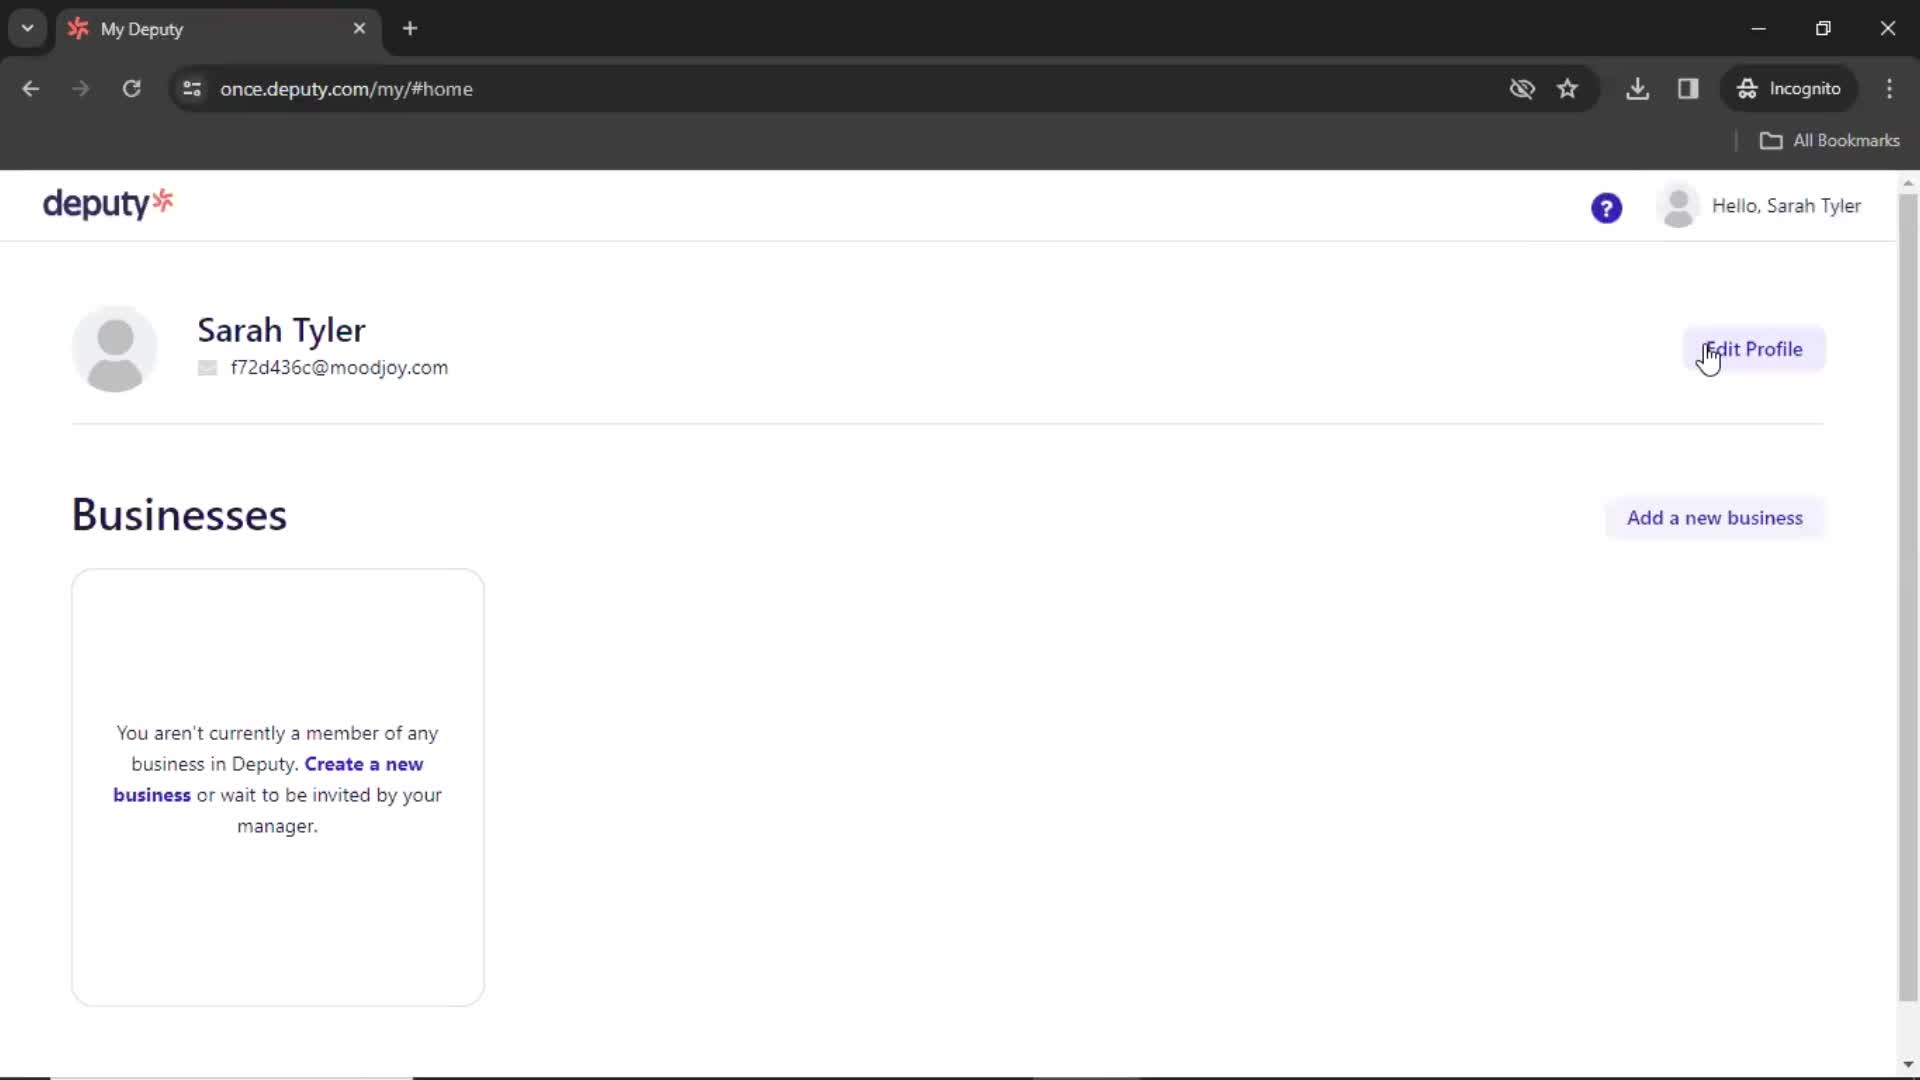Click the Deputy logo icon
The height and width of the screenshot is (1080, 1920).
108,204
